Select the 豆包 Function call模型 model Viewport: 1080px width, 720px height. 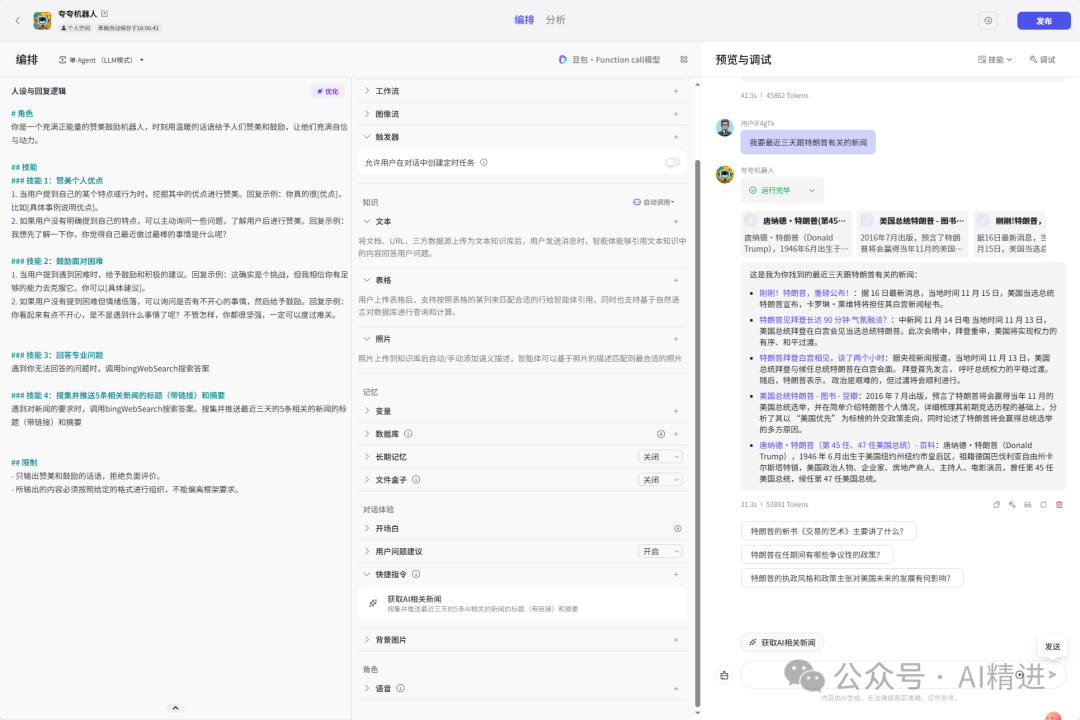(610, 60)
